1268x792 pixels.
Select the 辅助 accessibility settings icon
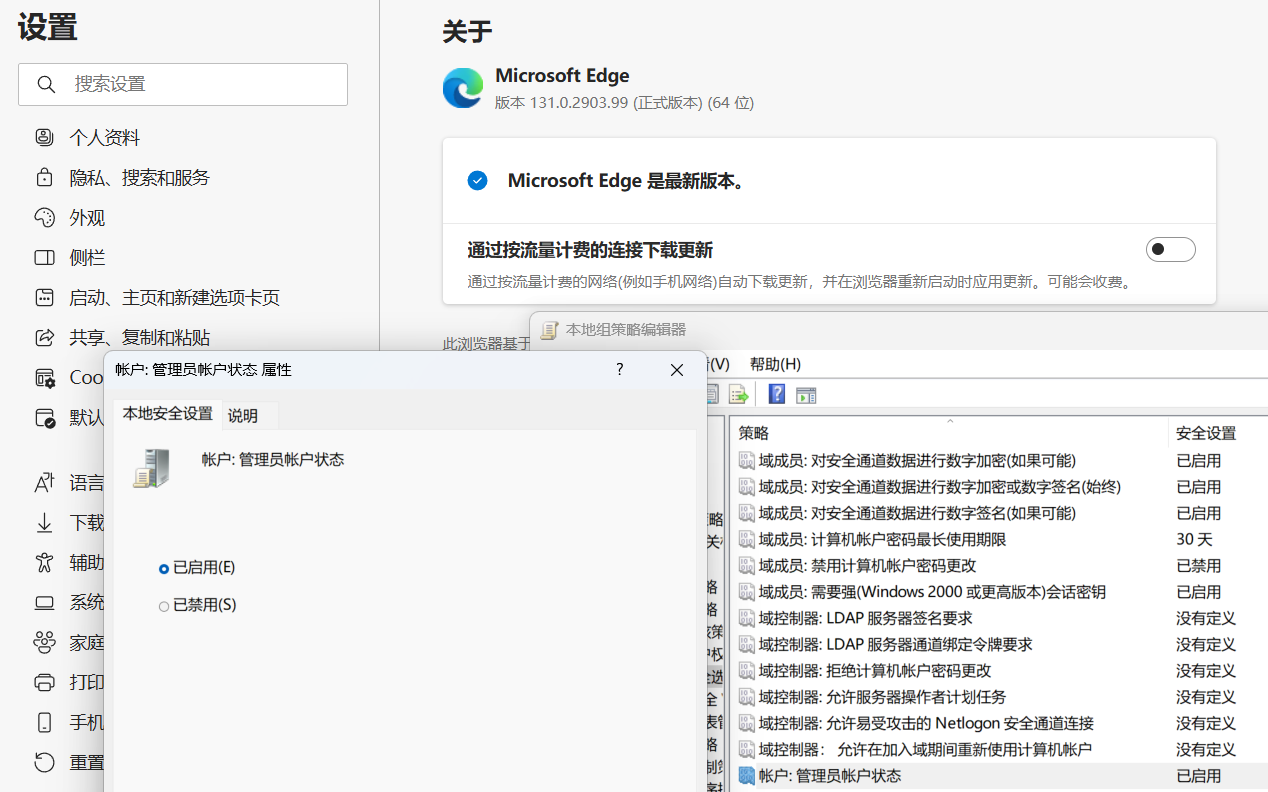coord(45,563)
